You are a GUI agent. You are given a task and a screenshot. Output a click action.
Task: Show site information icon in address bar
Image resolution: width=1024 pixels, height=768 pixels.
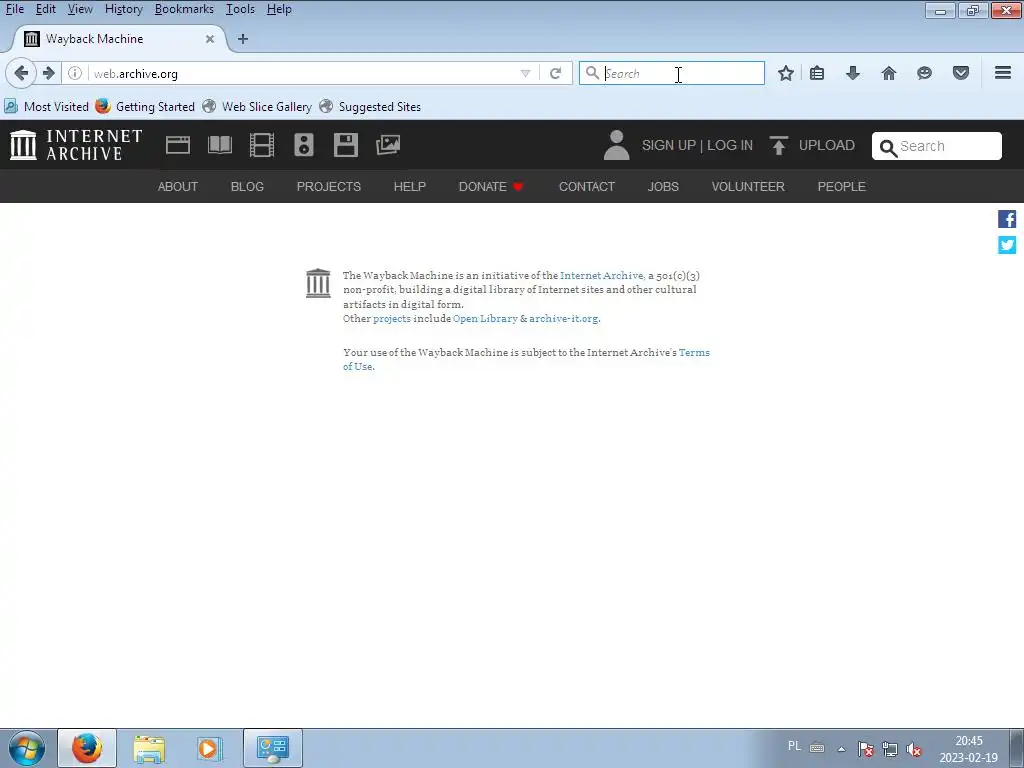click(75, 73)
